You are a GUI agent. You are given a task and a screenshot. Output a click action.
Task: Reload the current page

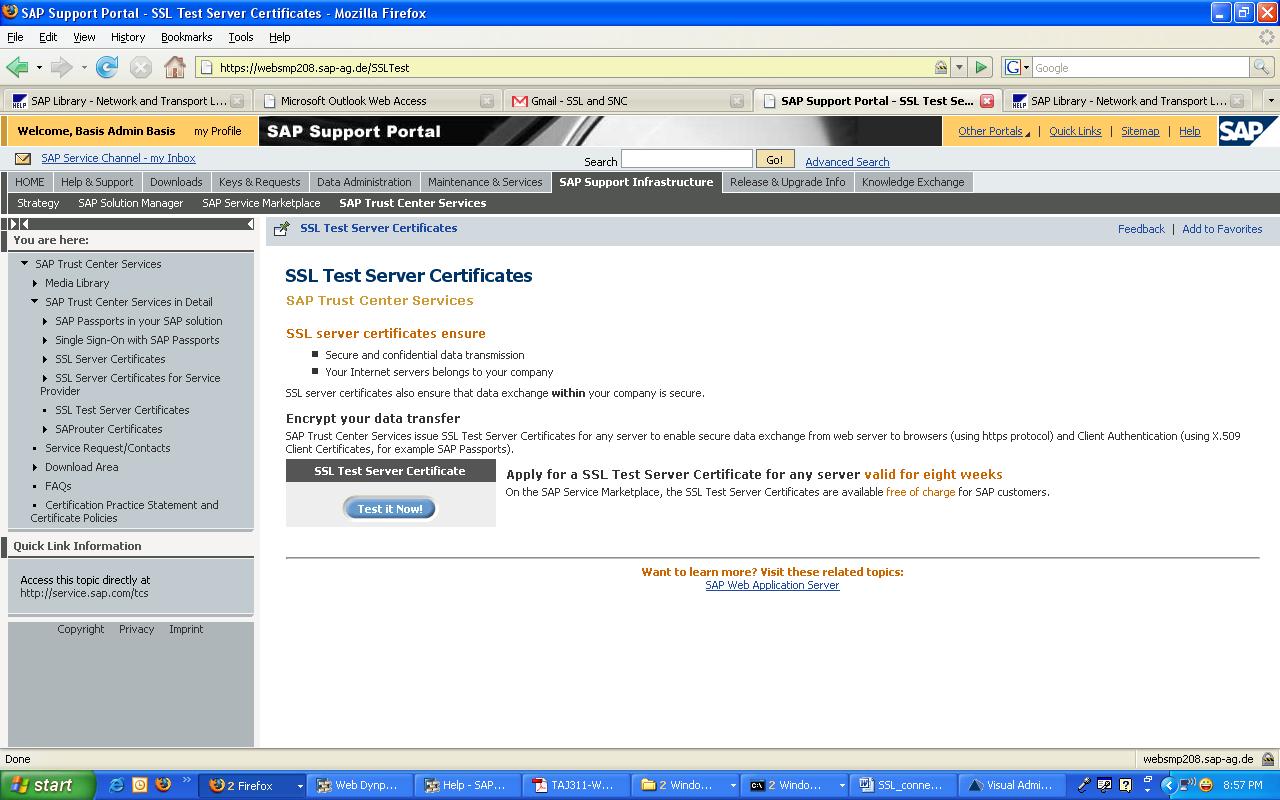tap(107, 67)
